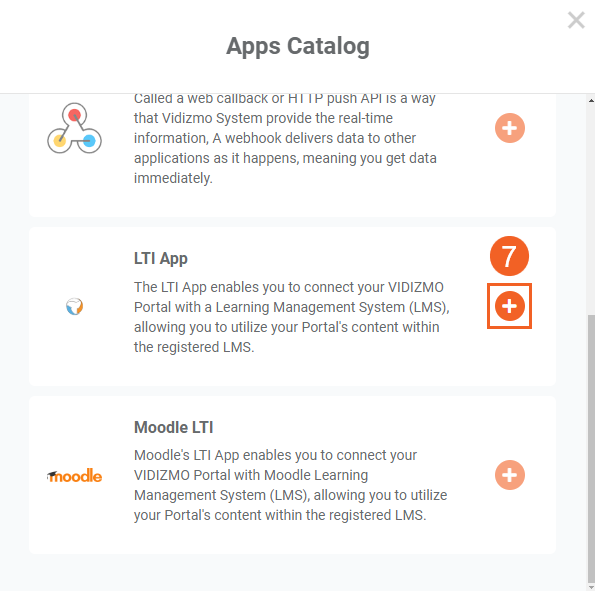
Task: Click the orange Moodle logo
Action: pos(74,476)
